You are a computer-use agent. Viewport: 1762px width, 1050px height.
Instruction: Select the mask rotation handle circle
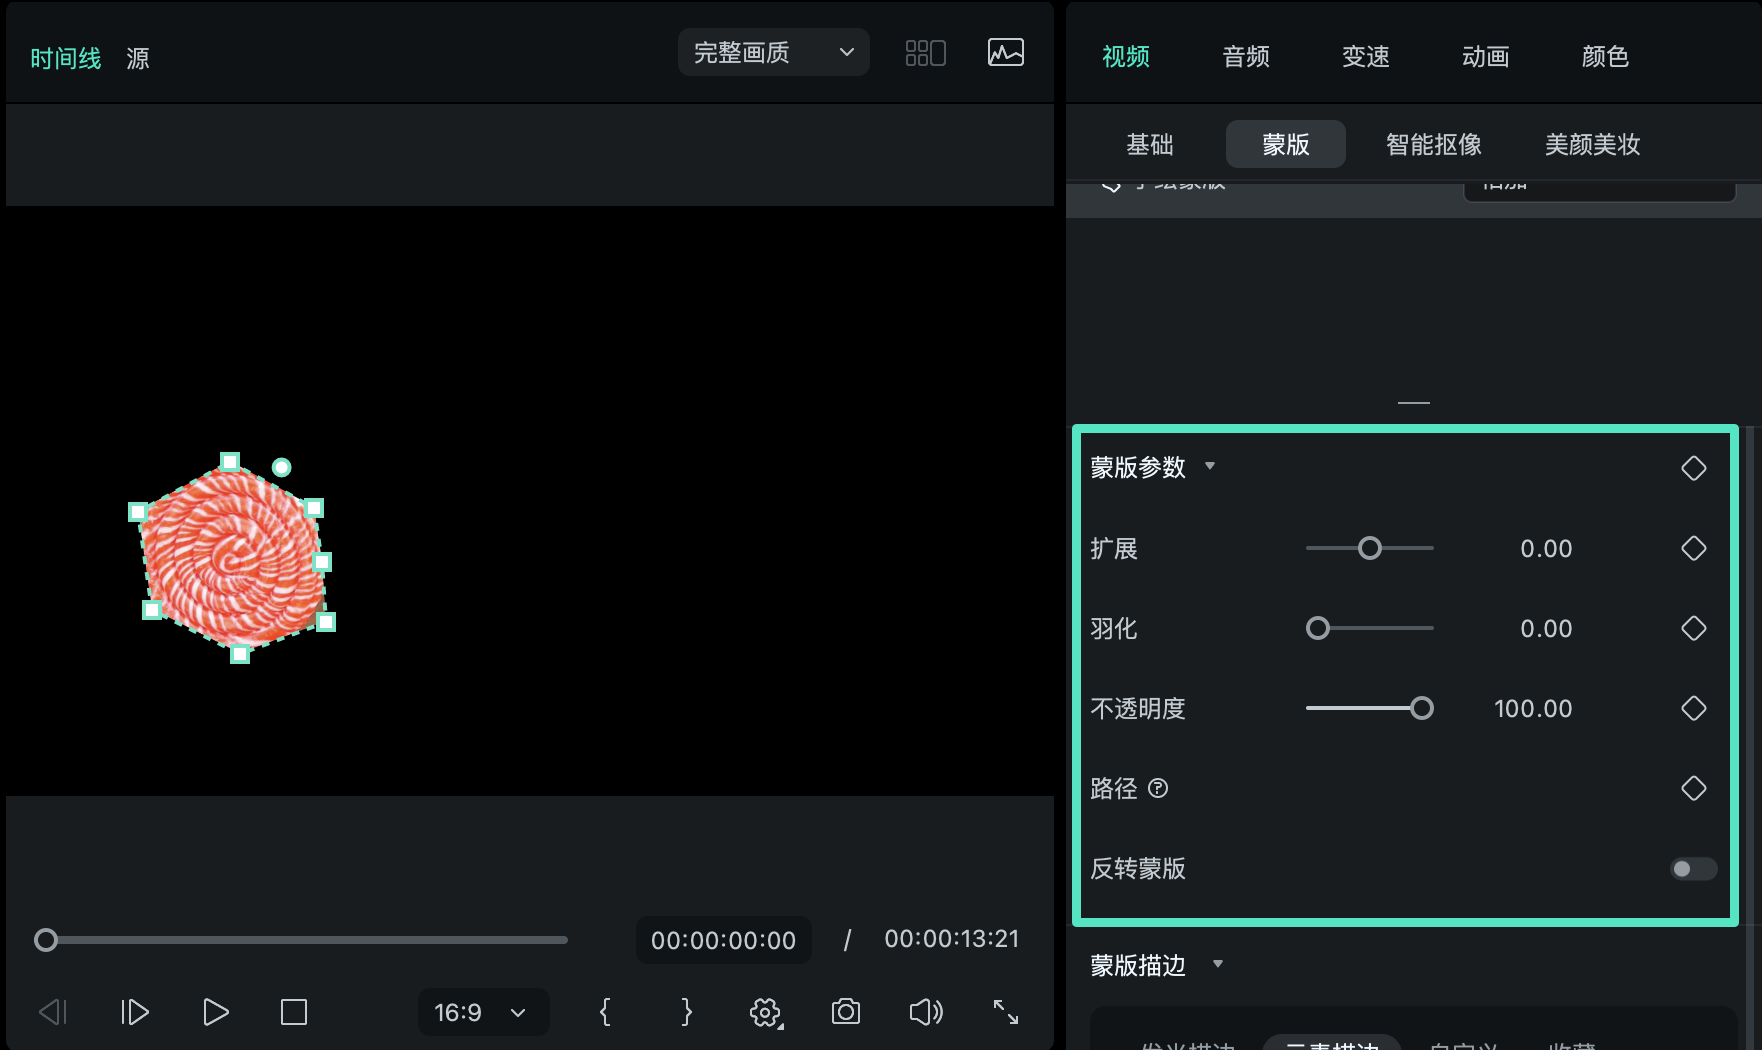click(282, 467)
